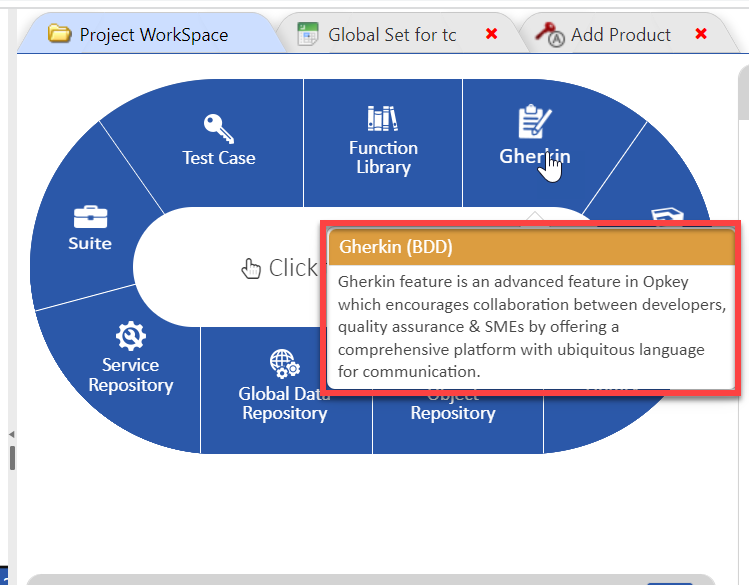This screenshot has width=749, height=585.
Task: Select the Test Case label
Action: click(x=219, y=158)
